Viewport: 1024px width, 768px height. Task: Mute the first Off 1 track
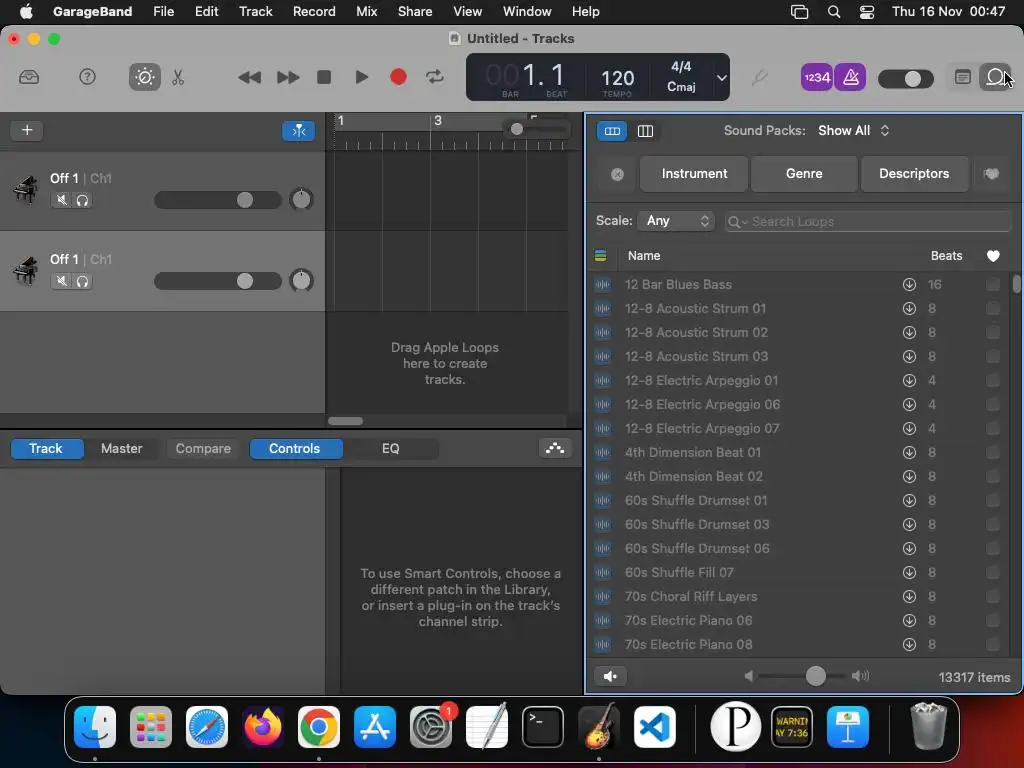[x=61, y=200]
